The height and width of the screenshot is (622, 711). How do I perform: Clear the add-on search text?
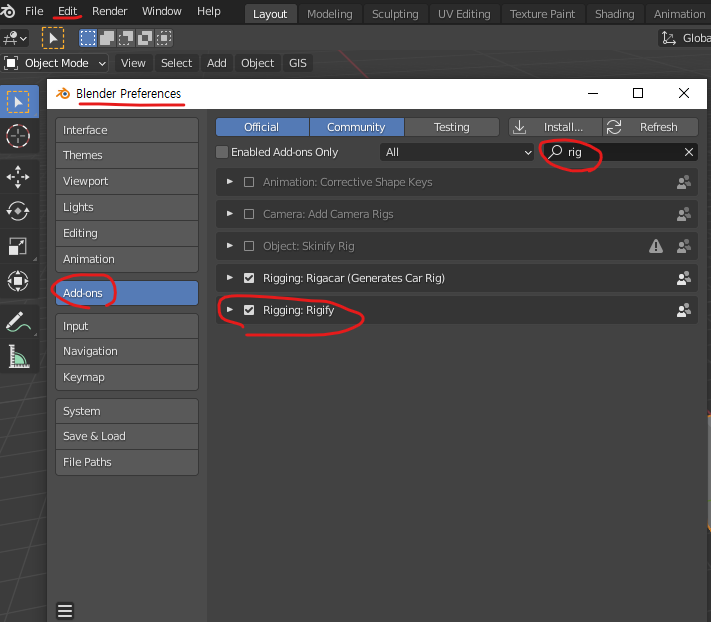[x=688, y=152]
